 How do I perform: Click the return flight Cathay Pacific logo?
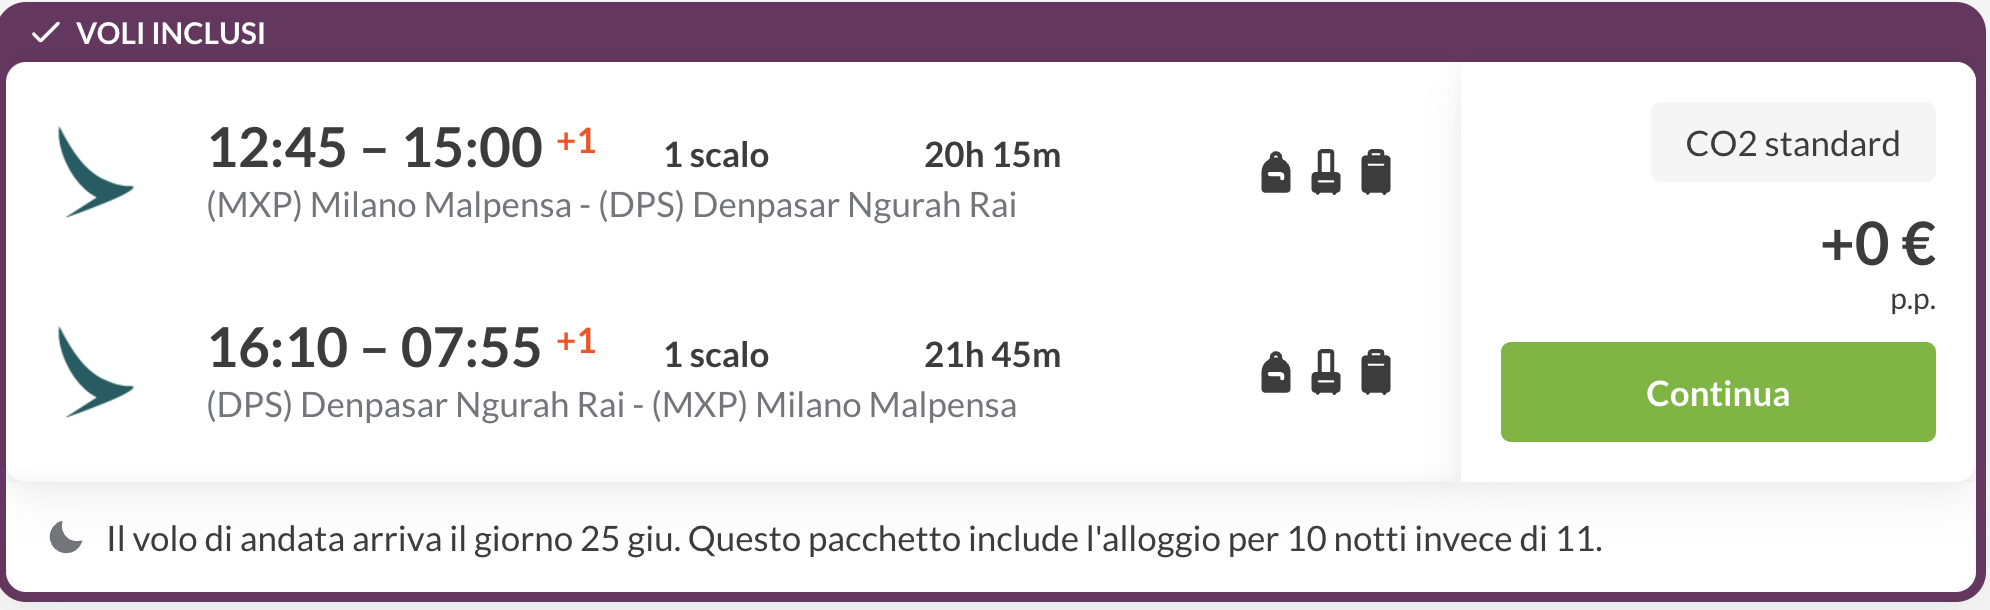(x=95, y=372)
